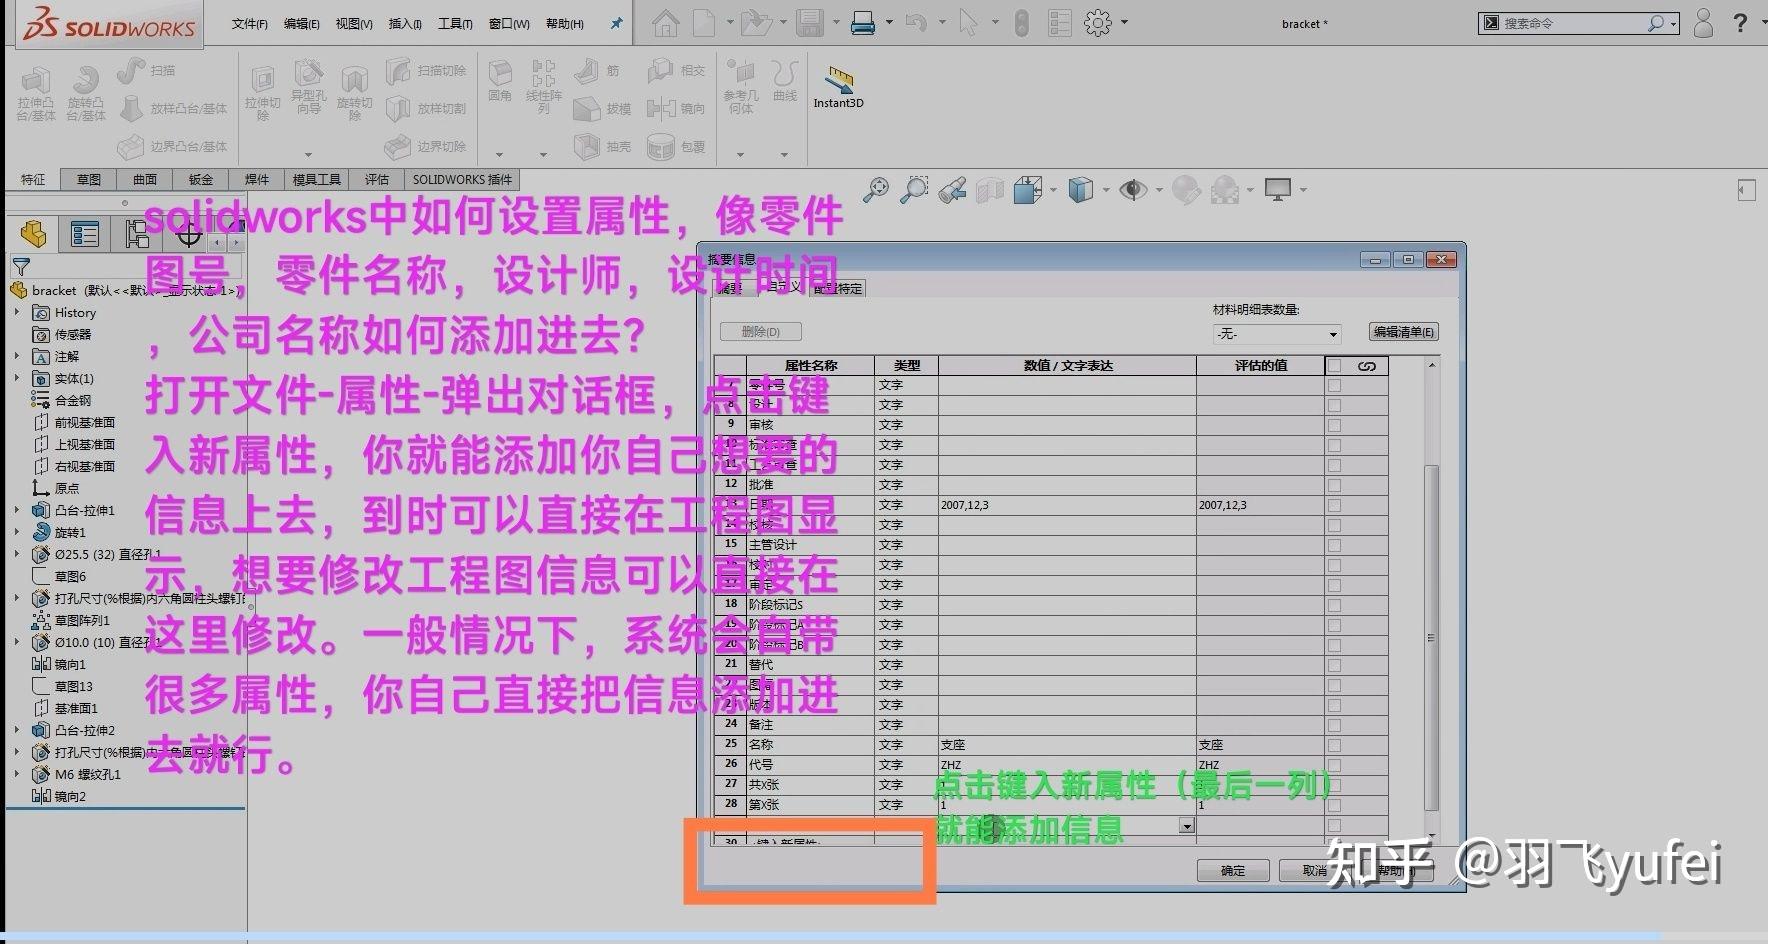Open the 工具(T) menu
The height and width of the screenshot is (944, 1768).
tap(455, 23)
